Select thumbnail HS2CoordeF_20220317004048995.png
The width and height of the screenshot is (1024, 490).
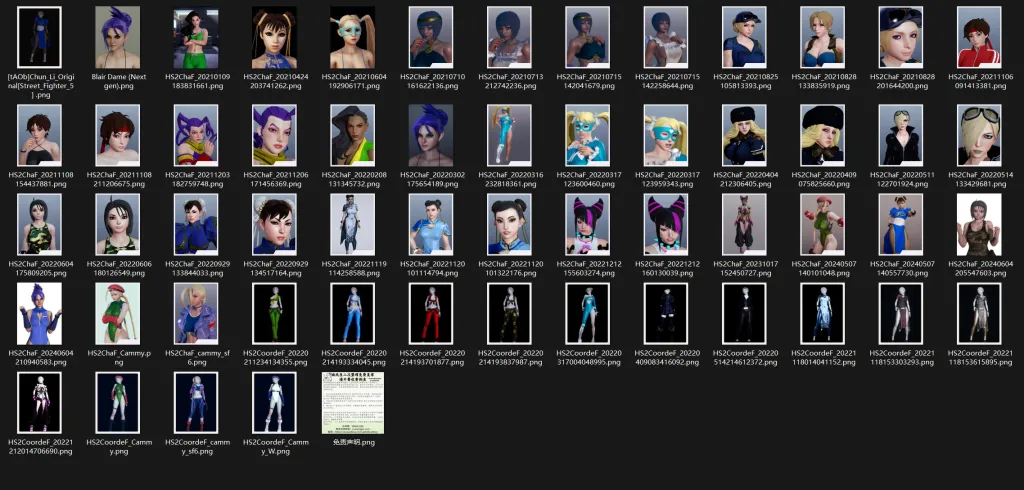(588, 314)
